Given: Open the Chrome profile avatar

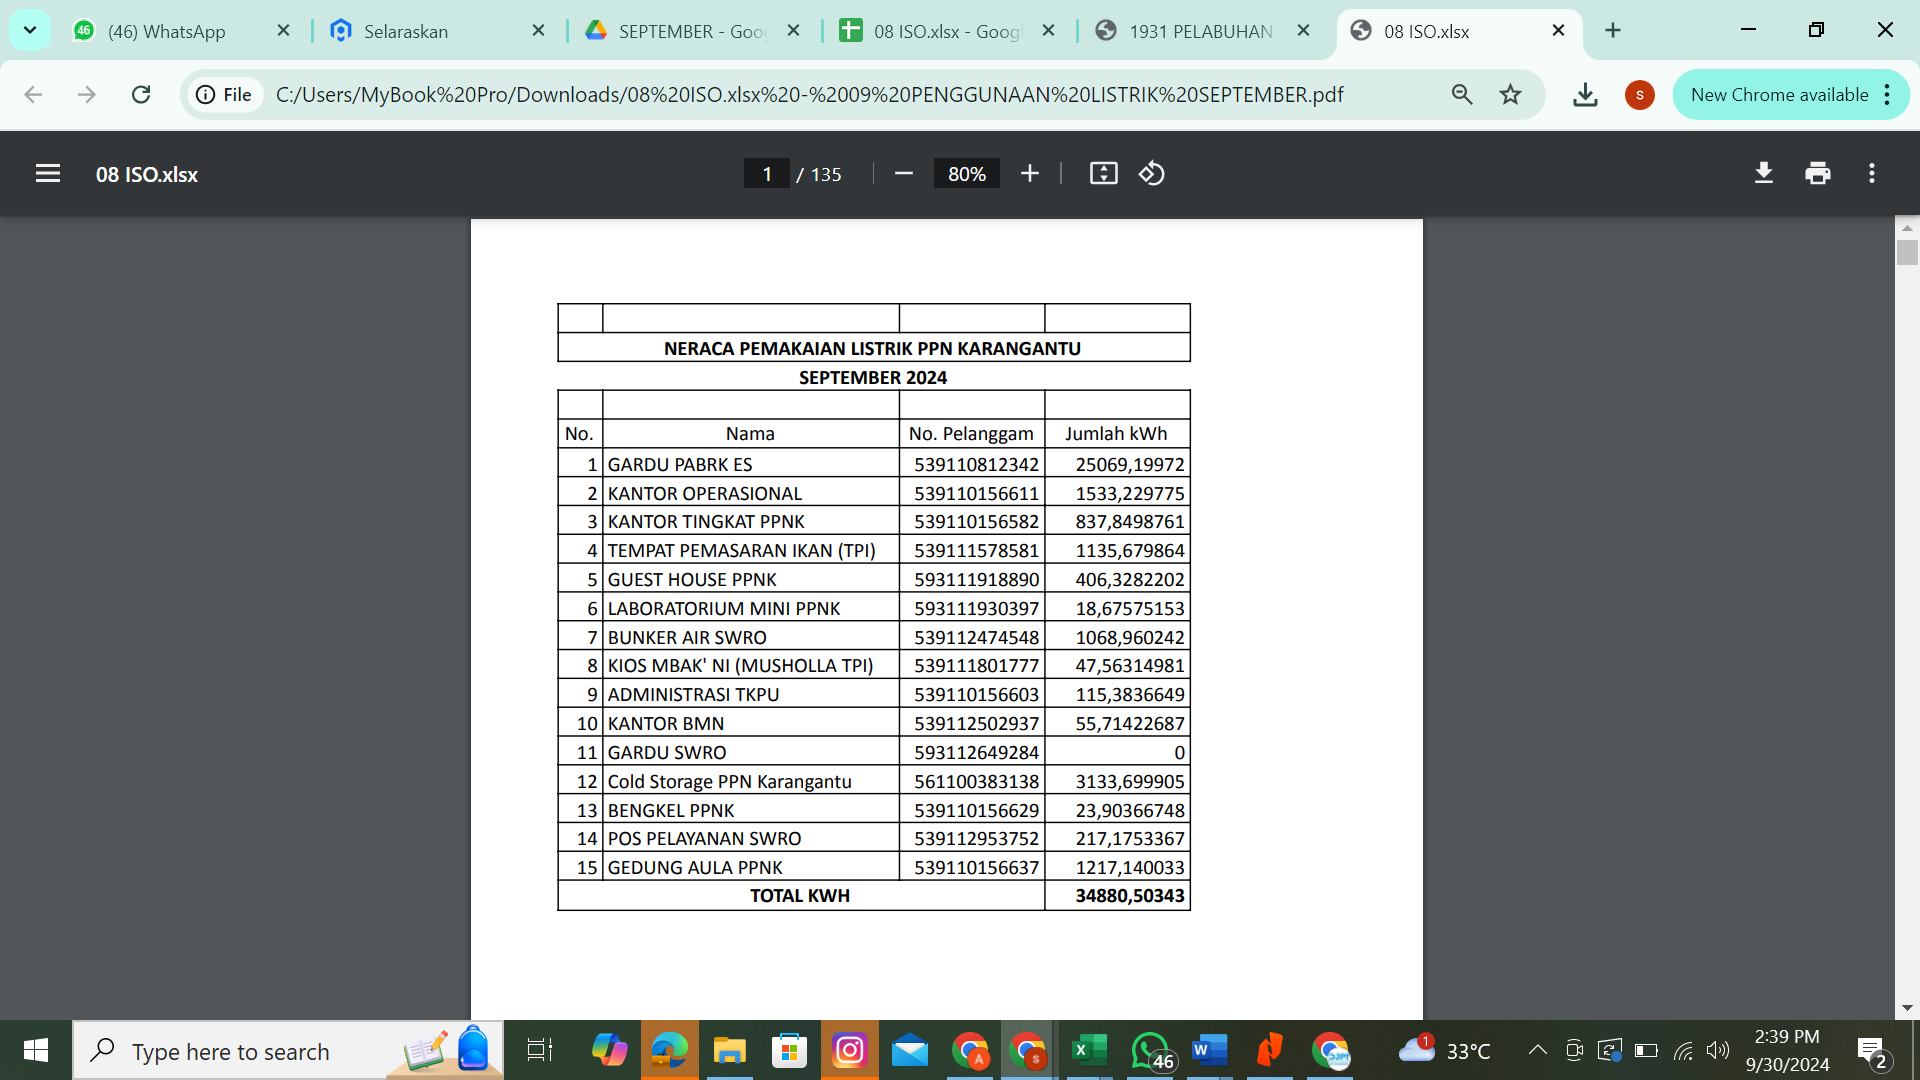Looking at the screenshot, I should [1640, 95].
